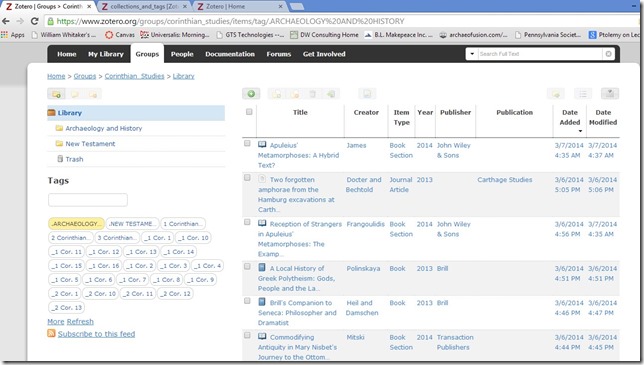The width and height of the screenshot is (644, 365).
Task: Click the book section icon for Apuleius' Metamorphoses
Action: [x=262, y=145]
